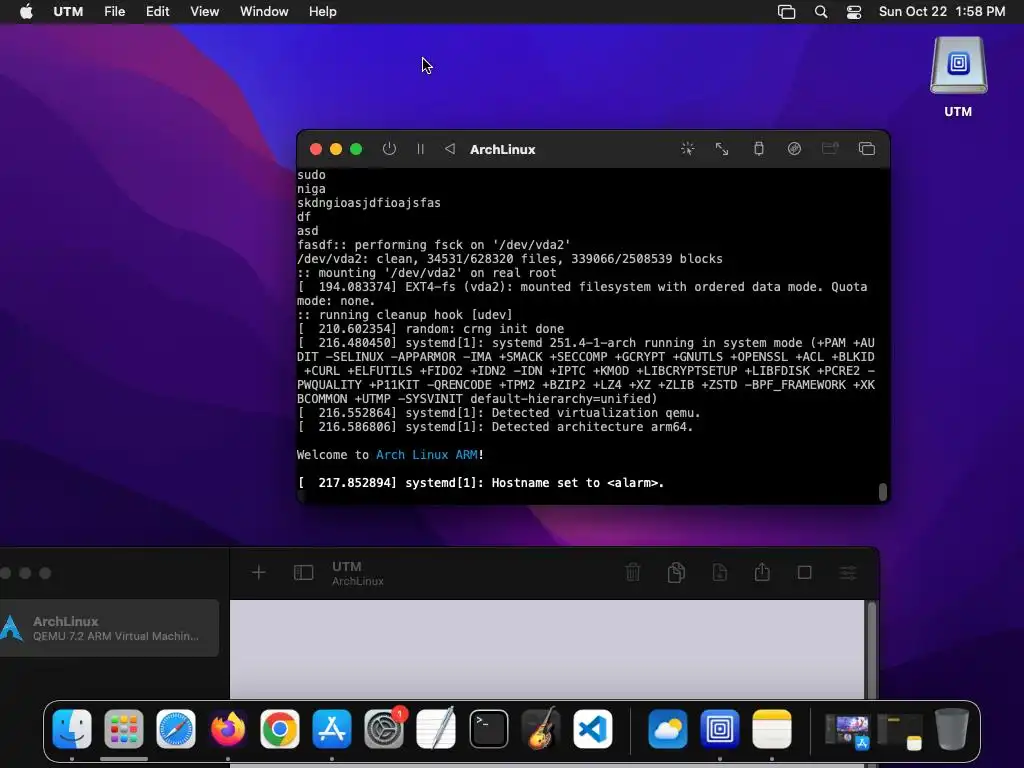Screen dimensions: 1024x768
Task: Click the Stage Manager icon in menu bar
Action: [786, 12]
